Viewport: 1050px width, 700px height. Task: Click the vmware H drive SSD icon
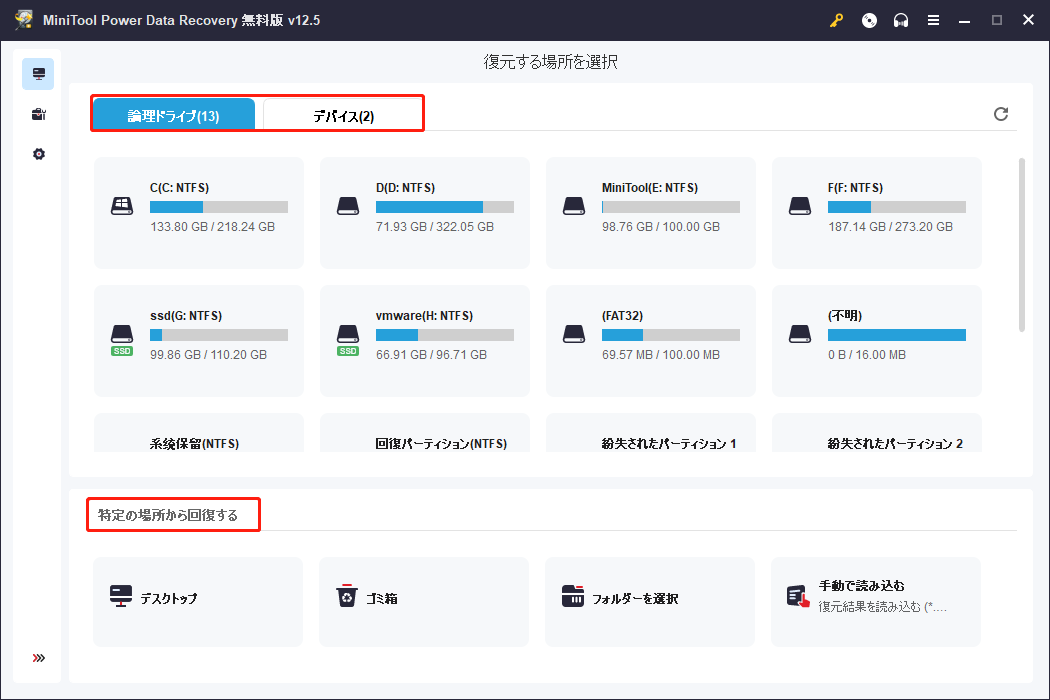pyautogui.click(x=348, y=340)
